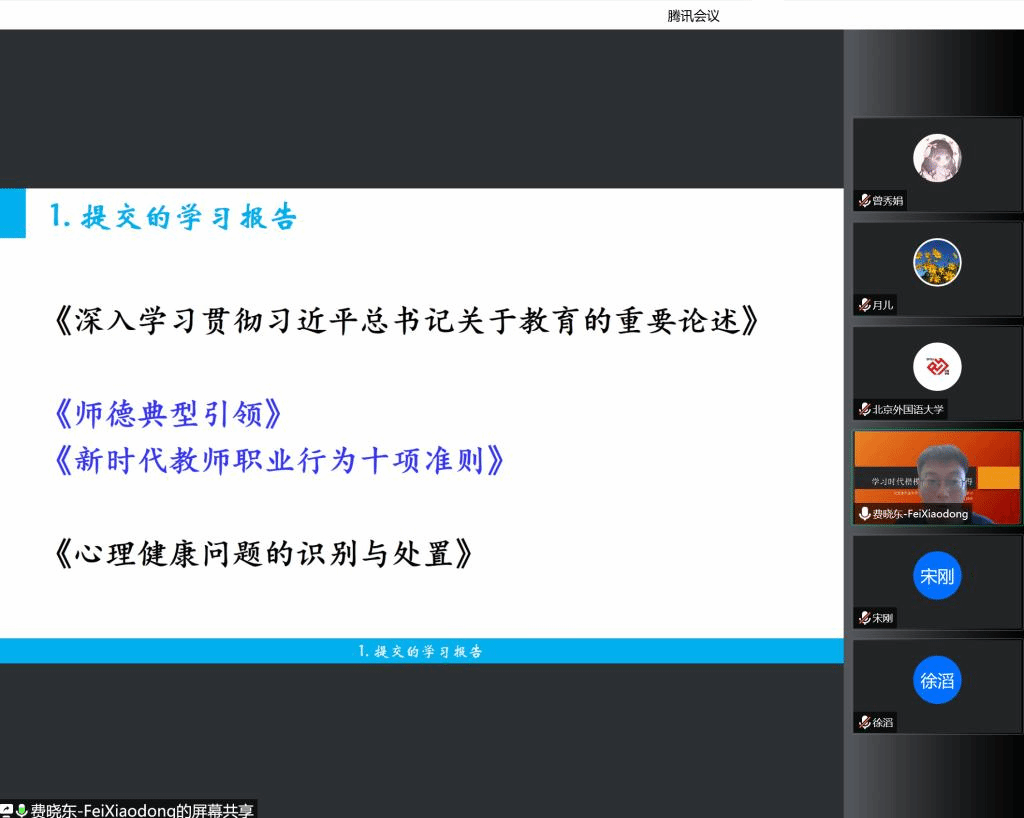
Task: Click the muted mic icon beside 月儿
Action: [864, 305]
